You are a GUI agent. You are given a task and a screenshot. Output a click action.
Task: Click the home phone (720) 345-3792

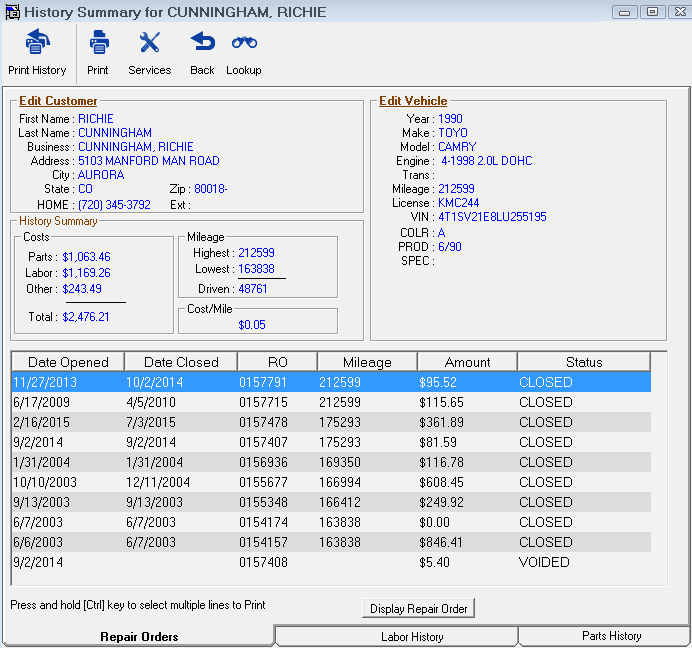pos(114,205)
